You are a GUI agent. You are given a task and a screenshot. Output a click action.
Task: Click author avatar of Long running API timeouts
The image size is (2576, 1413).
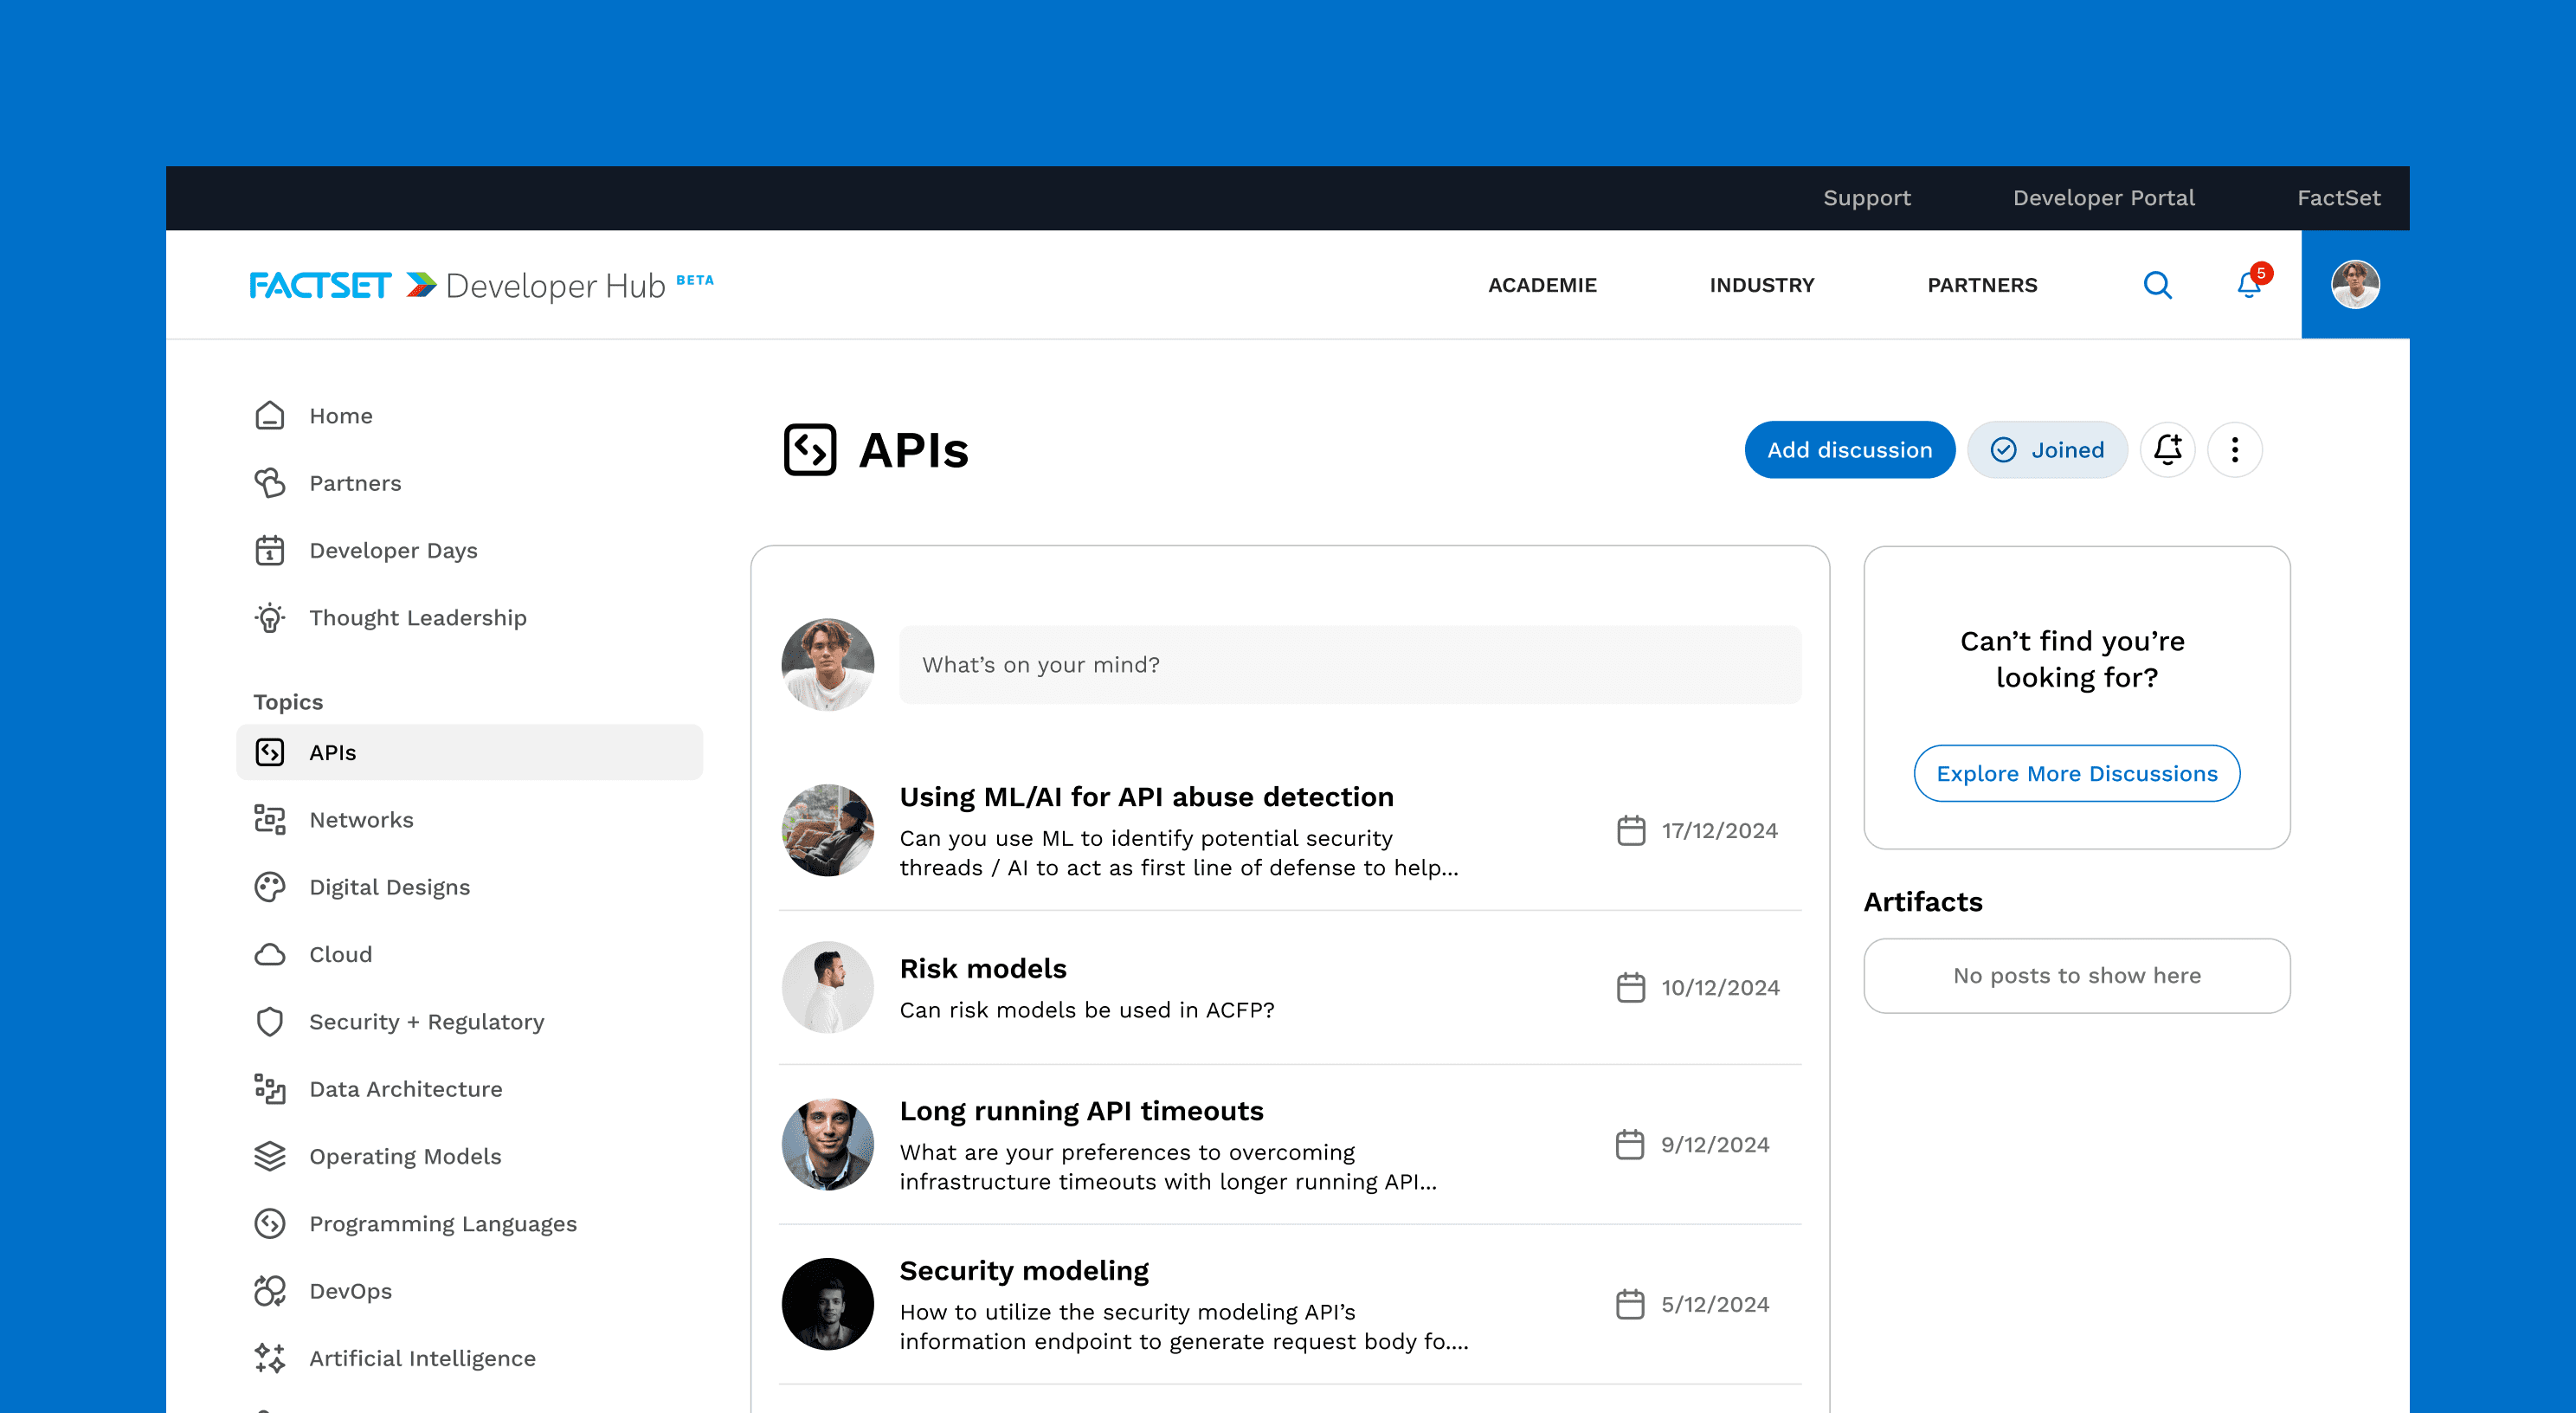pos(828,1145)
